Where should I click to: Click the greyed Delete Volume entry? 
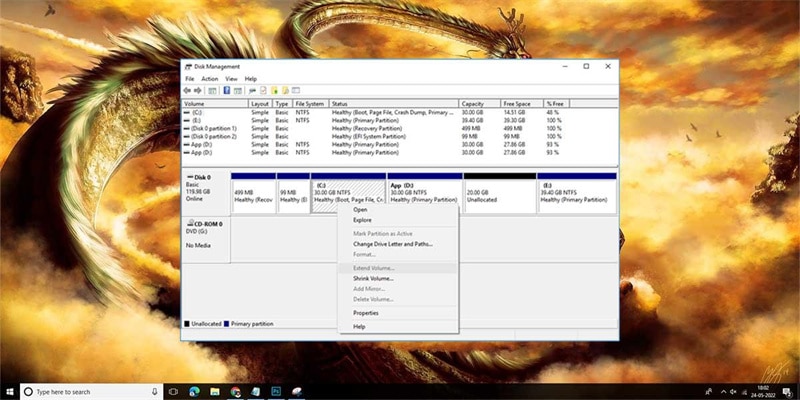398,299
